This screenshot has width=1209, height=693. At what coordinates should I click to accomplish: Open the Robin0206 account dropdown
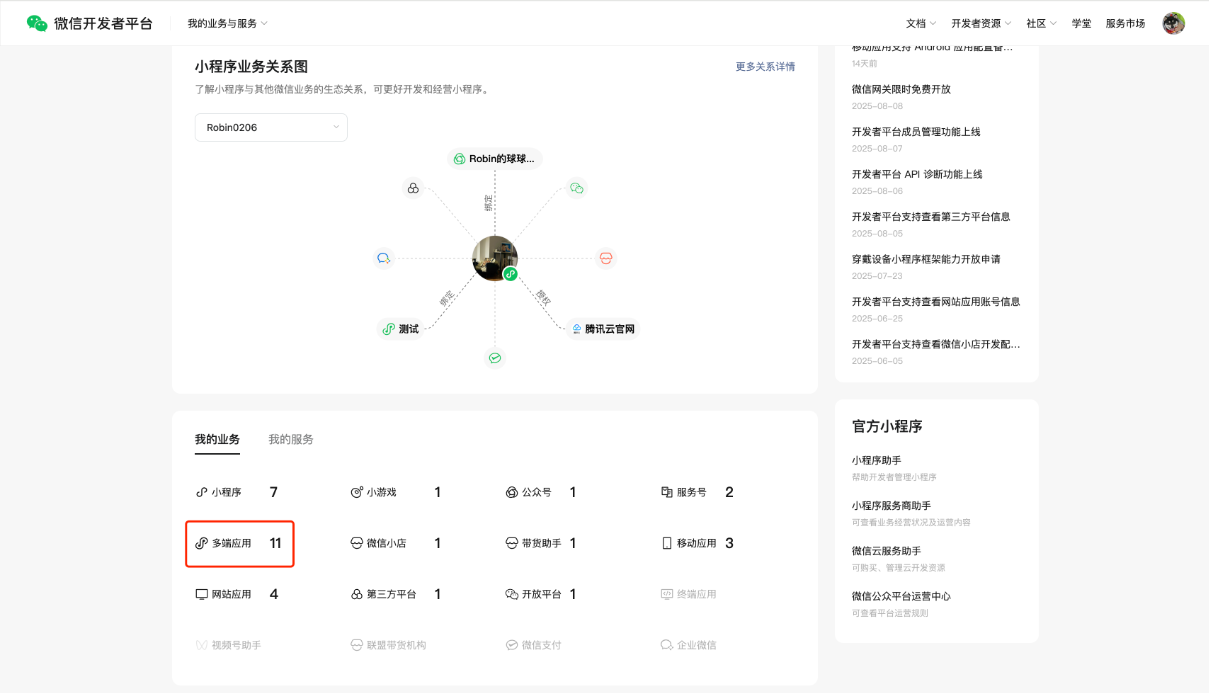point(271,128)
